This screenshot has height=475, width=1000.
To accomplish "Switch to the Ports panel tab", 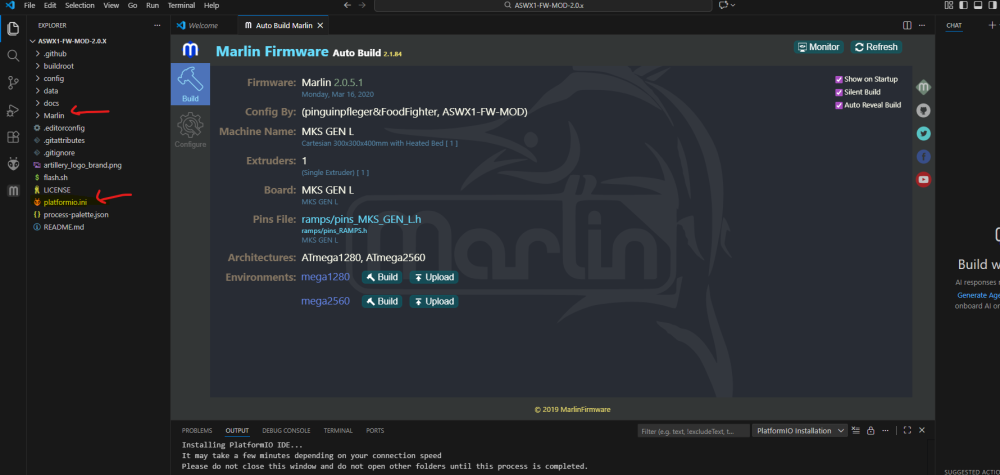I will (375, 430).
